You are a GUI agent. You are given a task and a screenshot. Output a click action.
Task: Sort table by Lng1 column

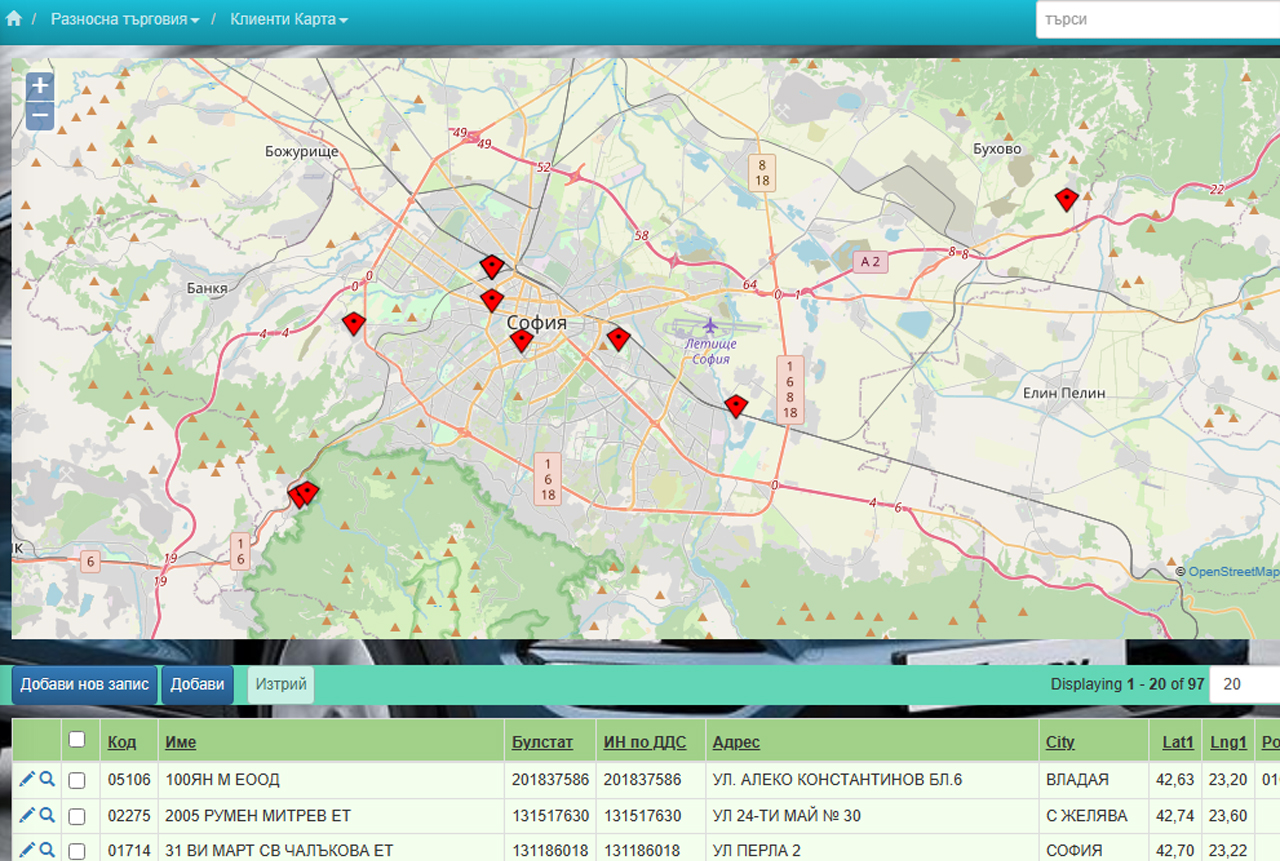[x=1229, y=742]
